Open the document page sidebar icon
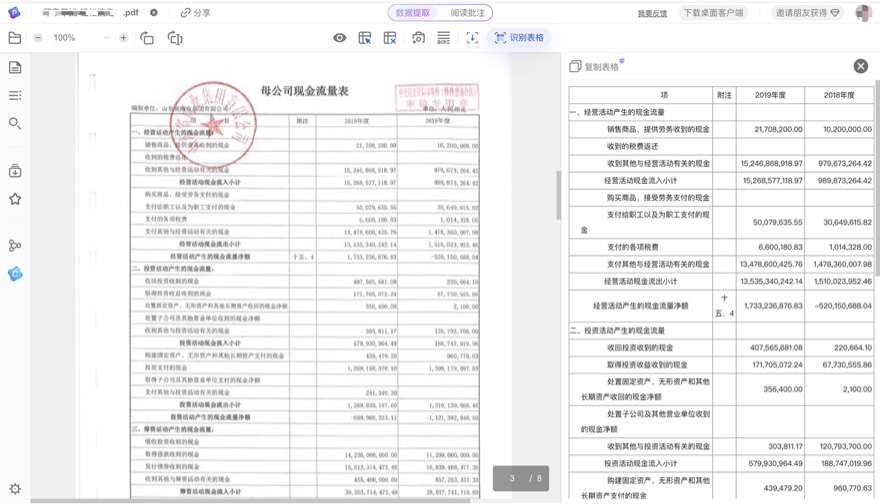Screen dimensions: 880x504 click(x=15, y=67)
